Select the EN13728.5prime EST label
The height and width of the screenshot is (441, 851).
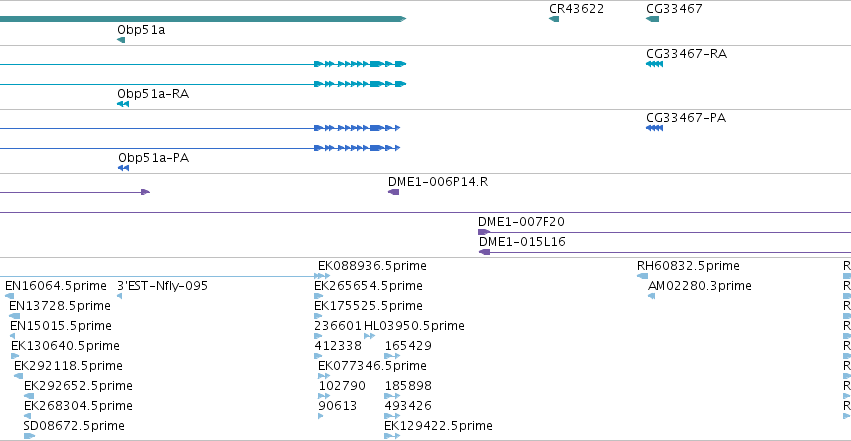point(60,306)
